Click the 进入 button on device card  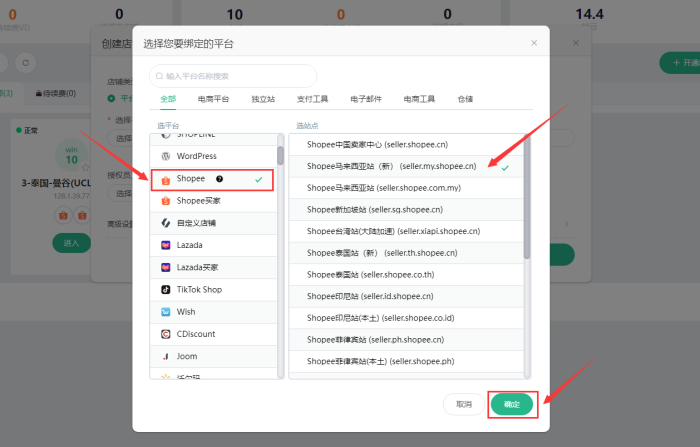pyautogui.click(x=71, y=243)
